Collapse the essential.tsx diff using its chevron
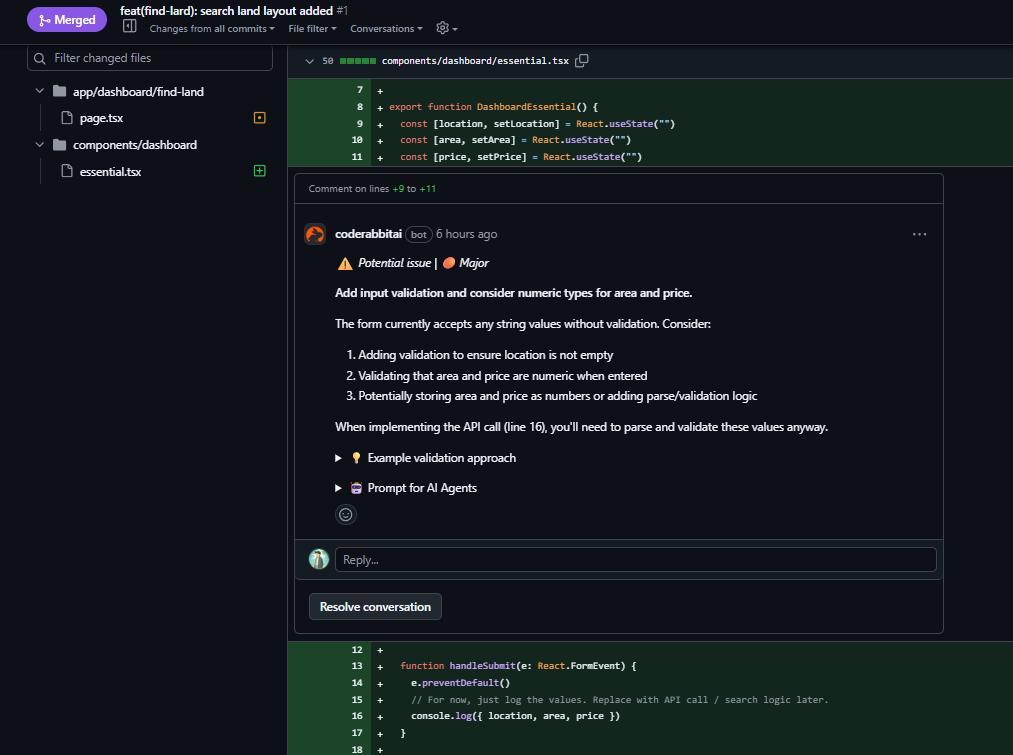This screenshot has height=755, width=1013. 310,60
